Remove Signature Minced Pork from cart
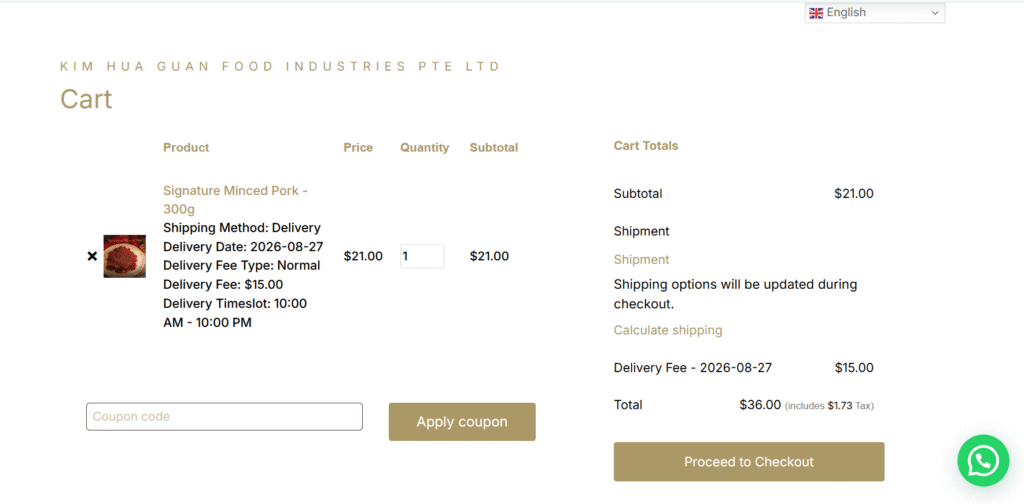 point(92,257)
